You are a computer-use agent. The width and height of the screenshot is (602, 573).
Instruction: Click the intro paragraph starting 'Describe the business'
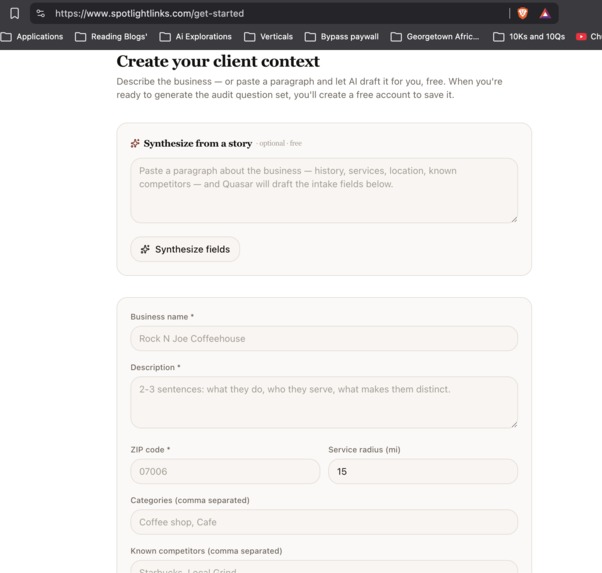point(309,88)
